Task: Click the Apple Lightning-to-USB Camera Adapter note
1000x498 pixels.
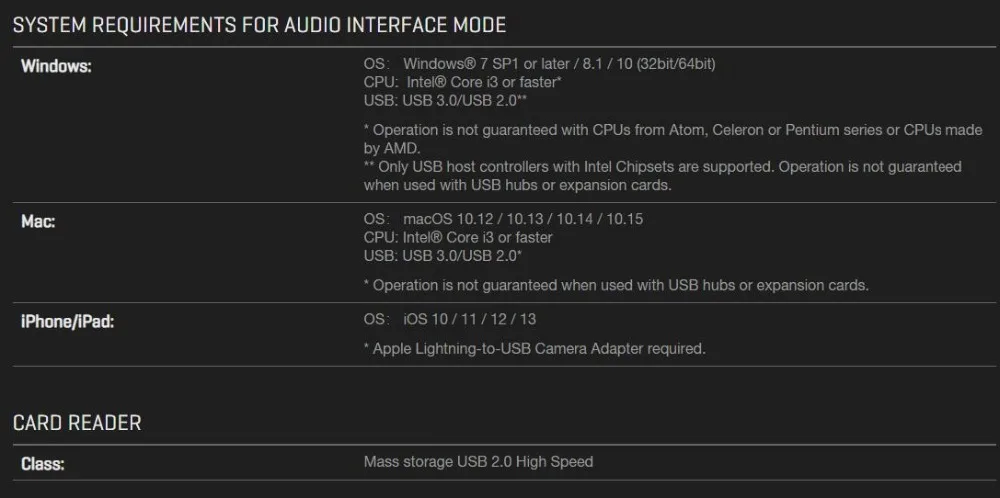Action: coord(534,349)
